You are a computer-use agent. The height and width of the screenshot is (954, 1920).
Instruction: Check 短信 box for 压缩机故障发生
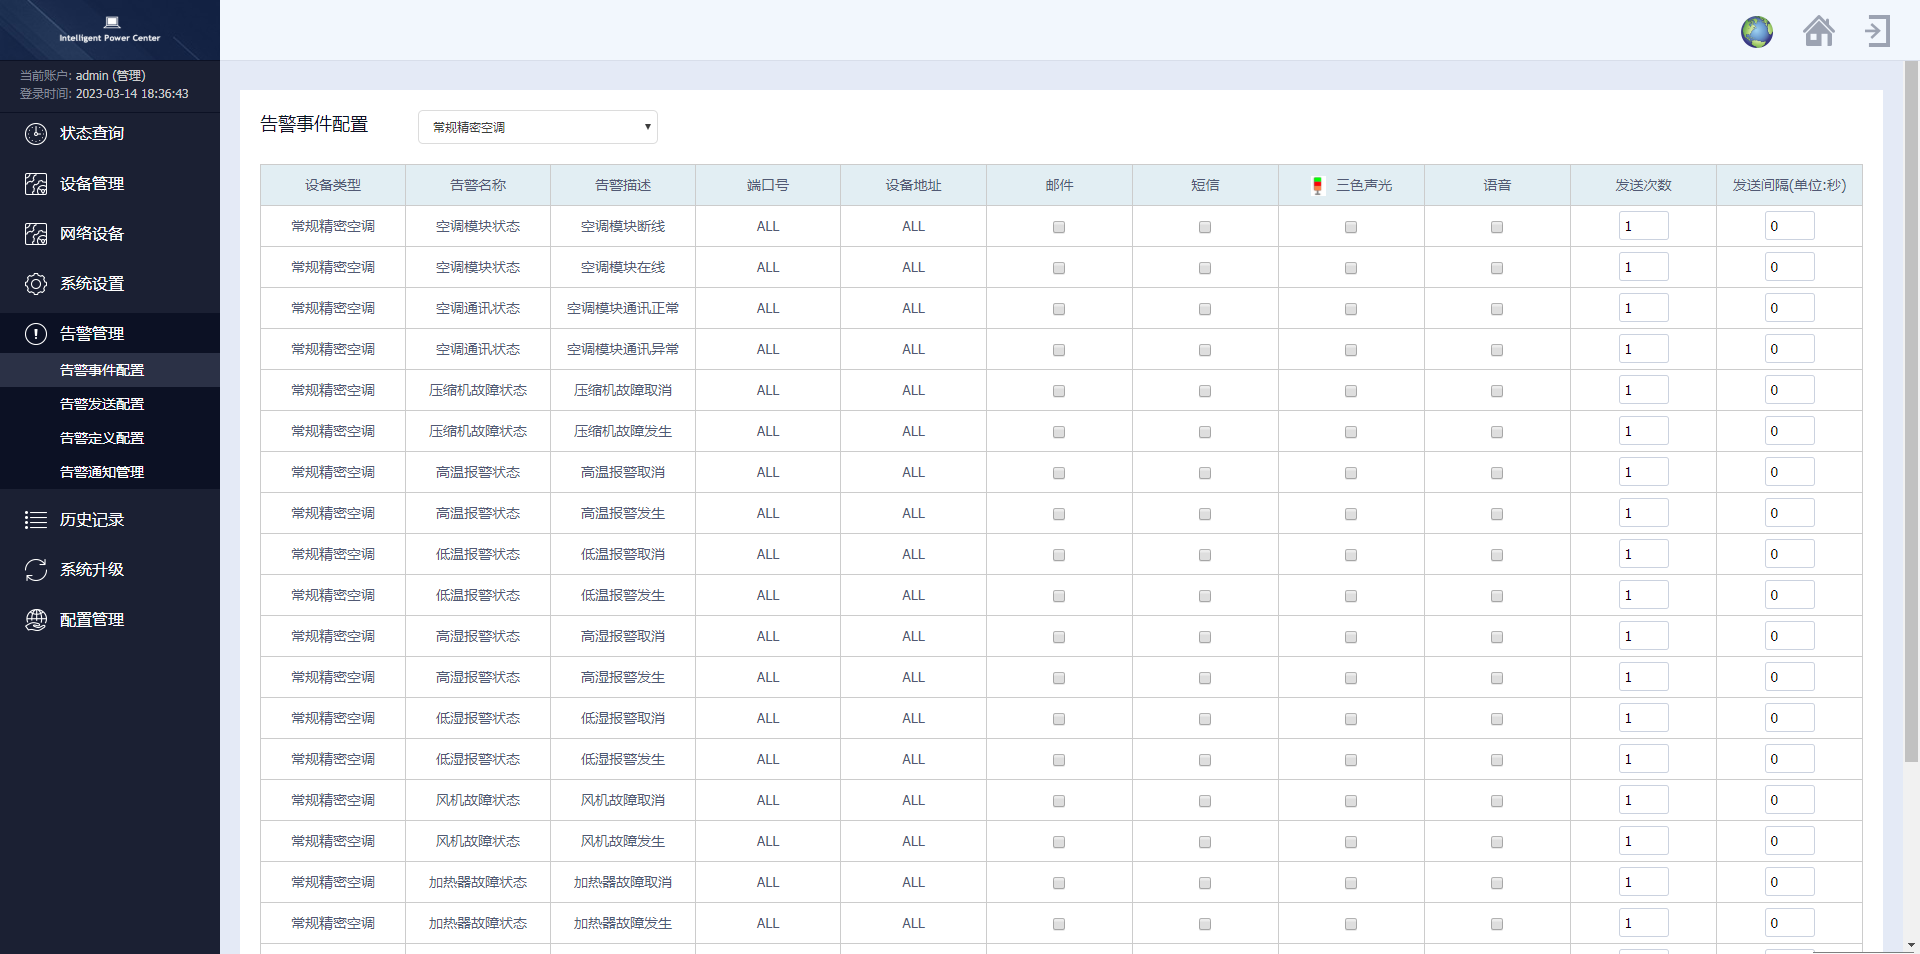[x=1205, y=432]
